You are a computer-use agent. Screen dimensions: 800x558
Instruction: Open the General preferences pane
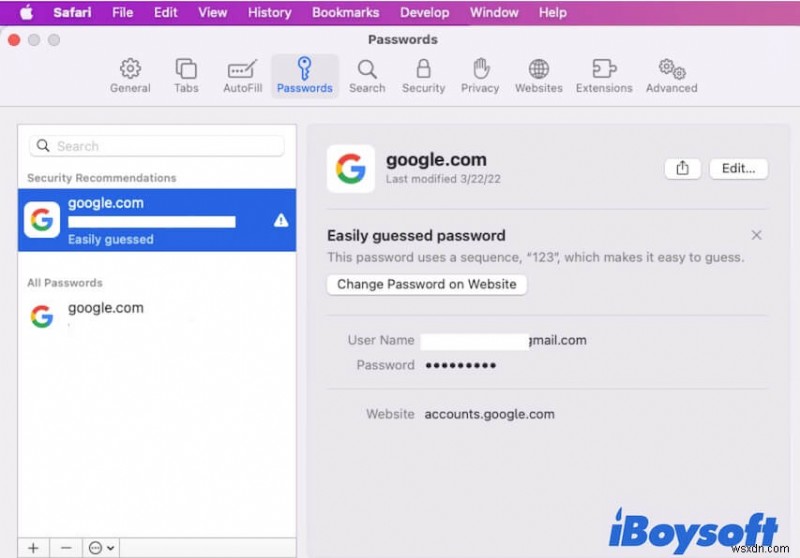point(130,76)
